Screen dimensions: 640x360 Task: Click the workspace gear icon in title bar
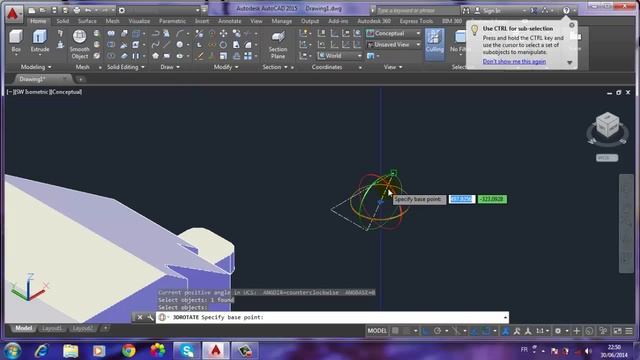coord(122,10)
